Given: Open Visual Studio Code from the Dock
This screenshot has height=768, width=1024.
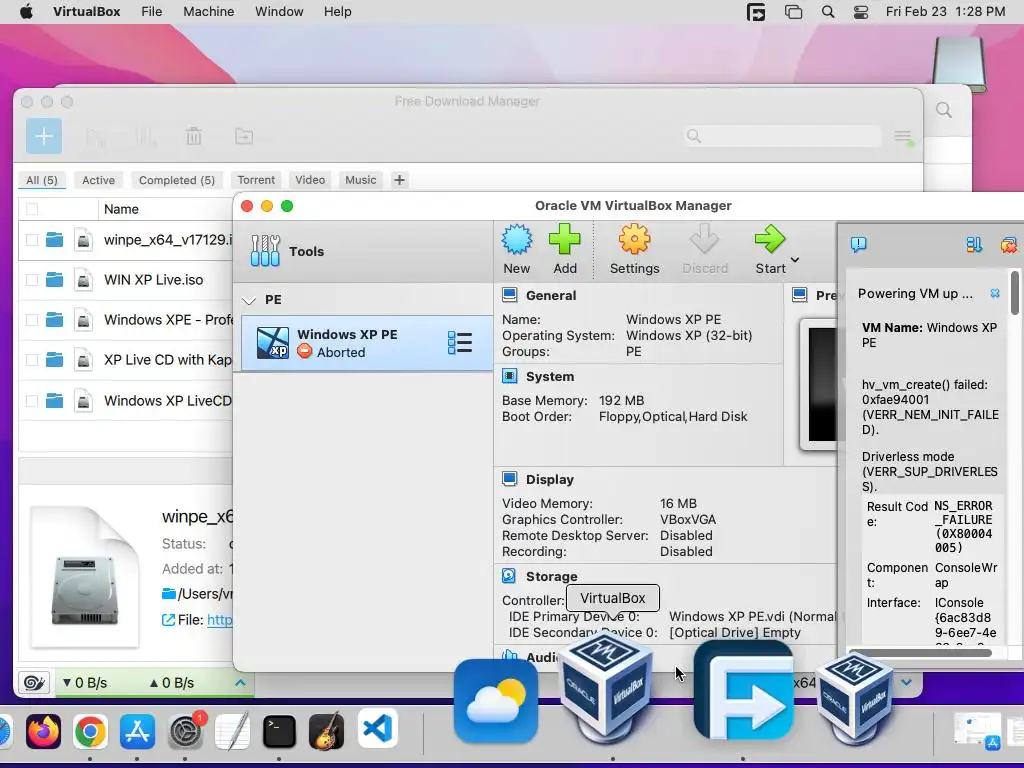Looking at the screenshot, I should click(x=377, y=729).
